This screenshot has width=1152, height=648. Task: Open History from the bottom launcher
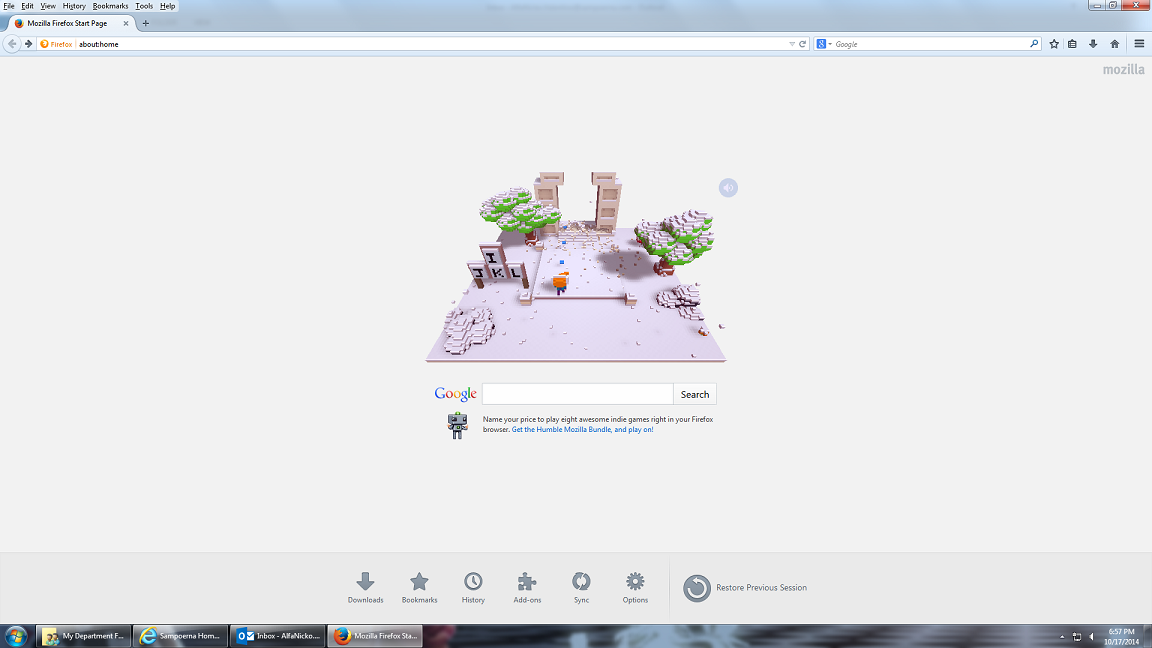point(473,588)
